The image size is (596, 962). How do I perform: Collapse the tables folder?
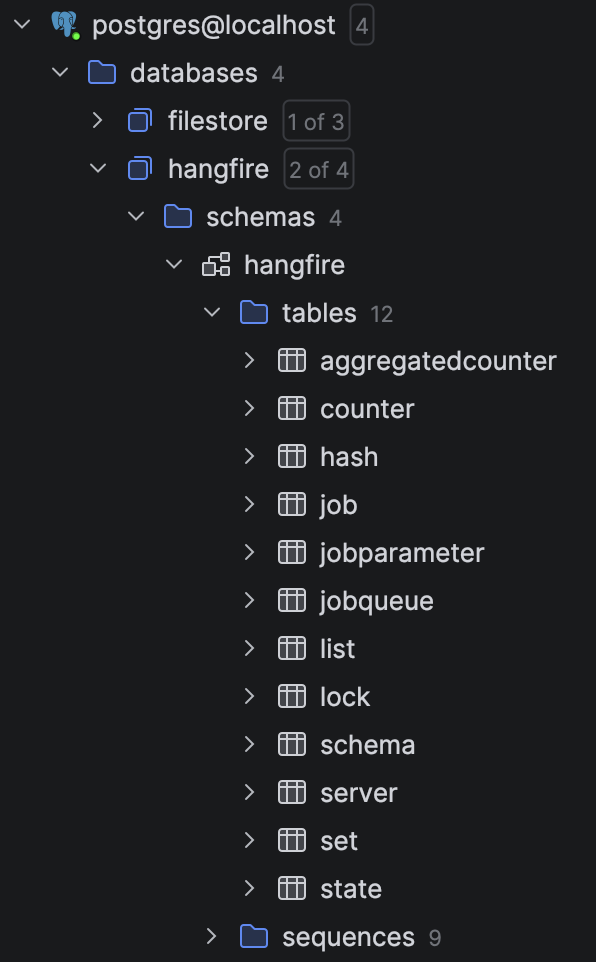tap(211, 312)
